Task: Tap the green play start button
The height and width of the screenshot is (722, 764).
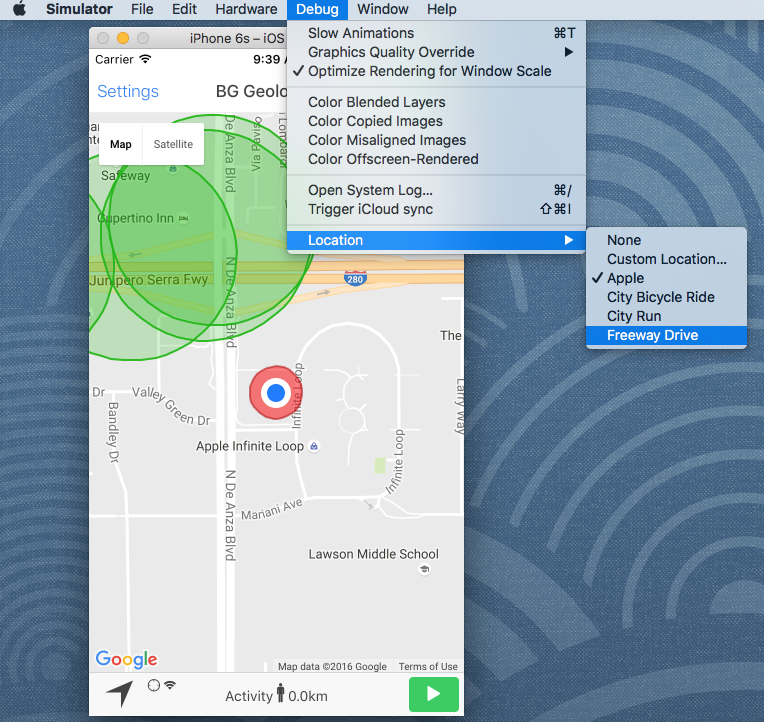Action: (x=434, y=694)
